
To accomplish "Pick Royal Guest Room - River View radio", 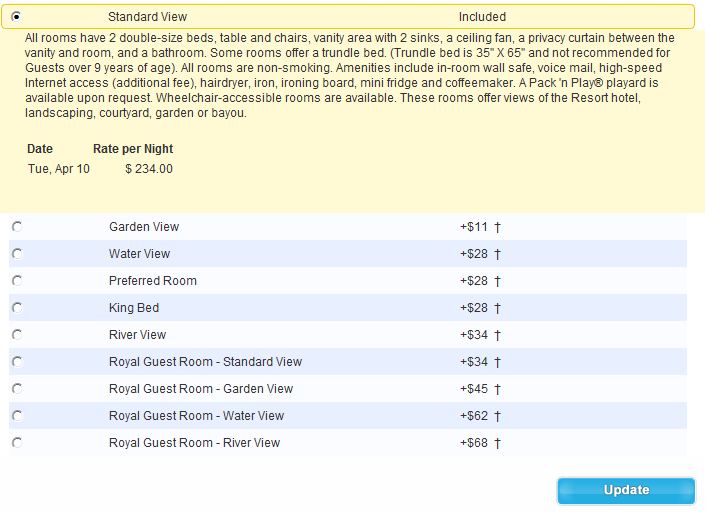I will [17, 442].
